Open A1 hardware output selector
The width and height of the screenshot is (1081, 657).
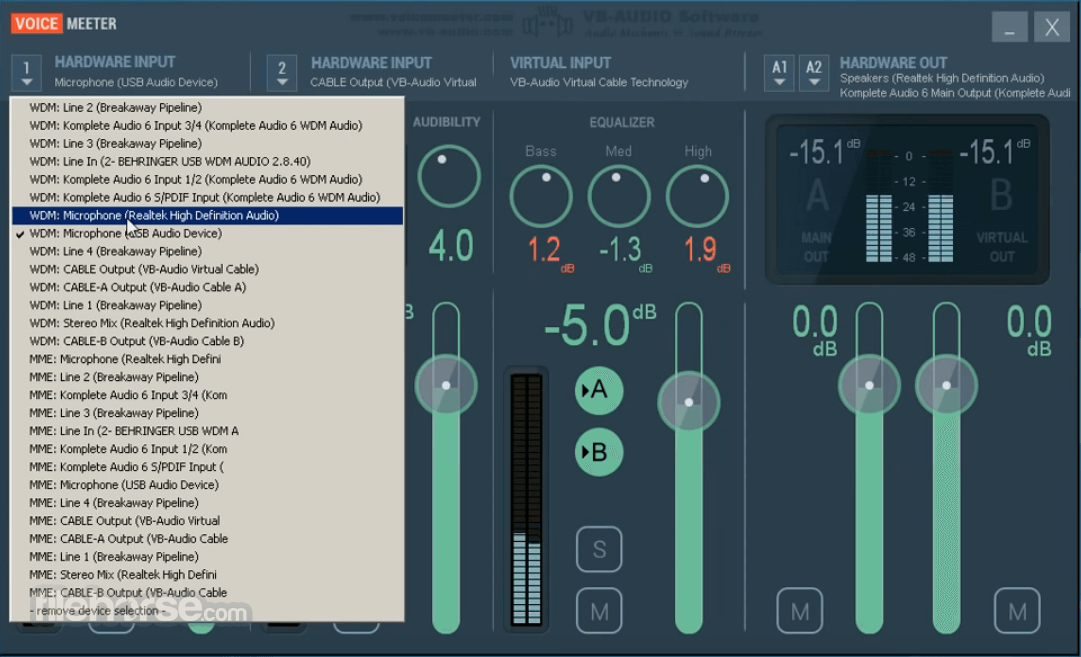click(x=779, y=73)
